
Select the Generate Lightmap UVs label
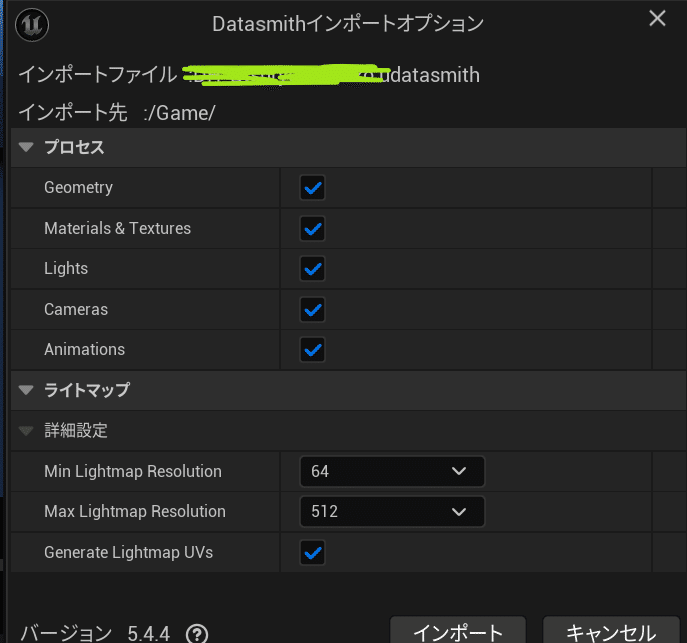pos(128,552)
